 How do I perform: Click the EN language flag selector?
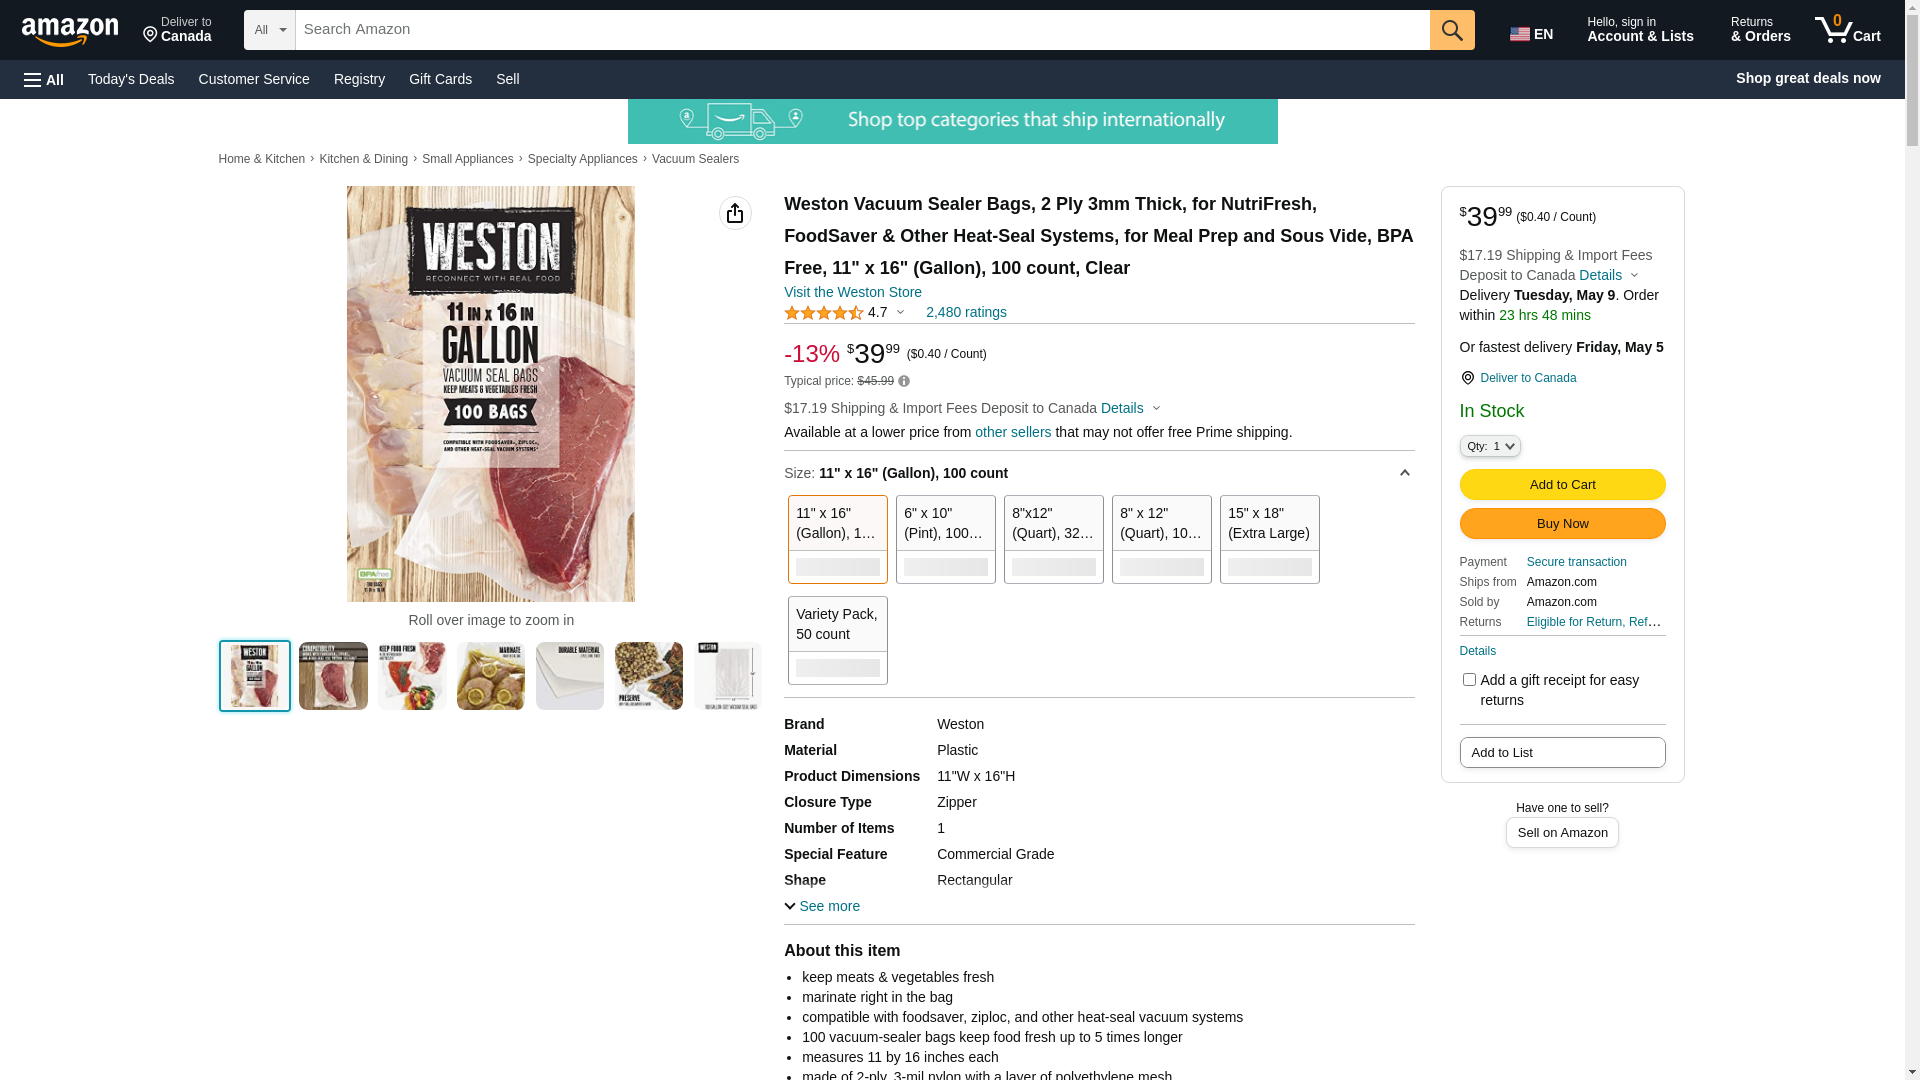pyautogui.click(x=1531, y=34)
